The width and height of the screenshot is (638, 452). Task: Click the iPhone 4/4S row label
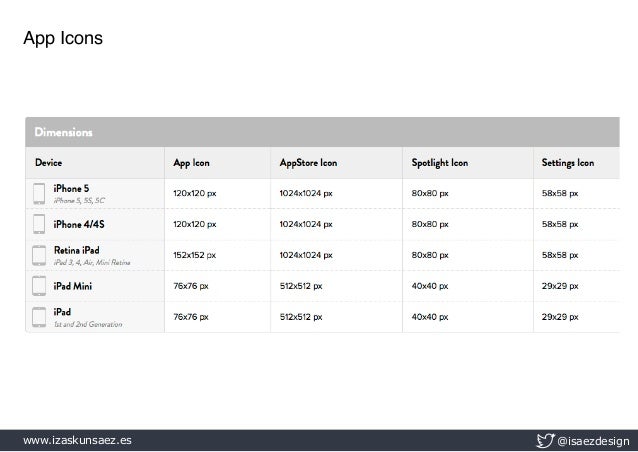pyautogui.click(x=79, y=224)
